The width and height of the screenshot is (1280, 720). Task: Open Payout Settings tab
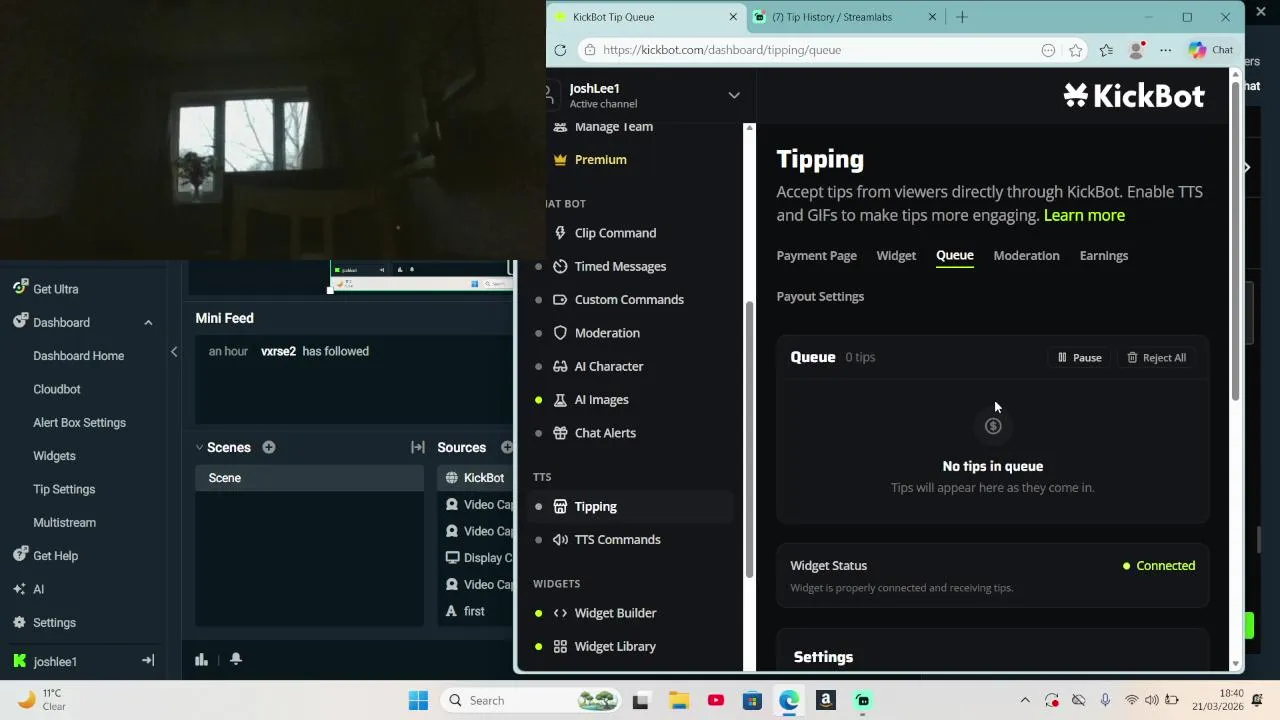click(x=820, y=297)
